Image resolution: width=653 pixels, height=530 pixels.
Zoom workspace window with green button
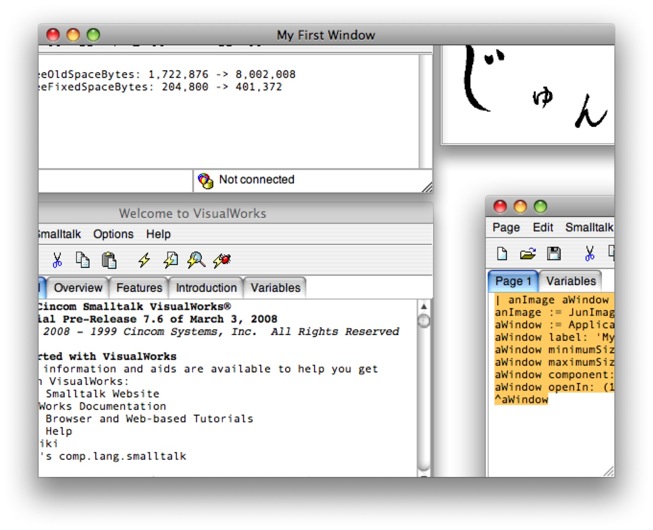click(x=540, y=207)
